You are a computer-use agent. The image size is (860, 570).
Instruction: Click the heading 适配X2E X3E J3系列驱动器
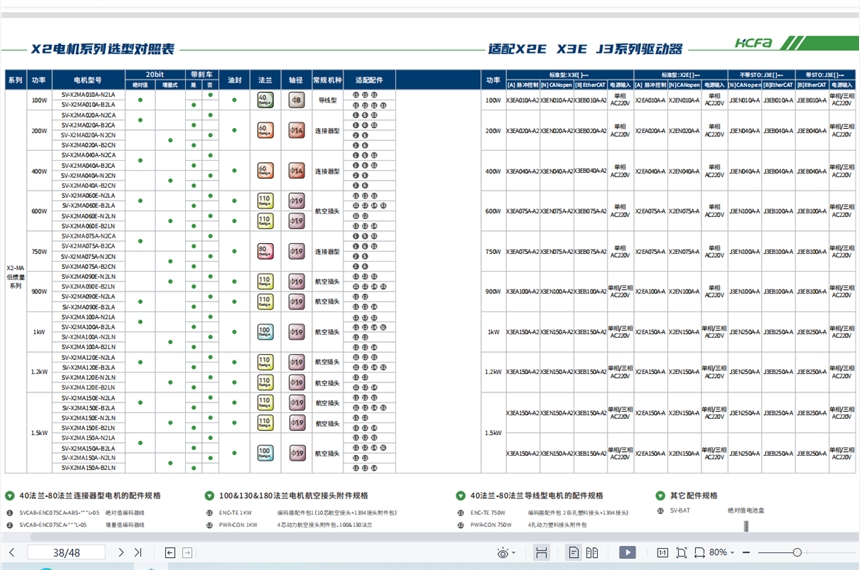585,49
